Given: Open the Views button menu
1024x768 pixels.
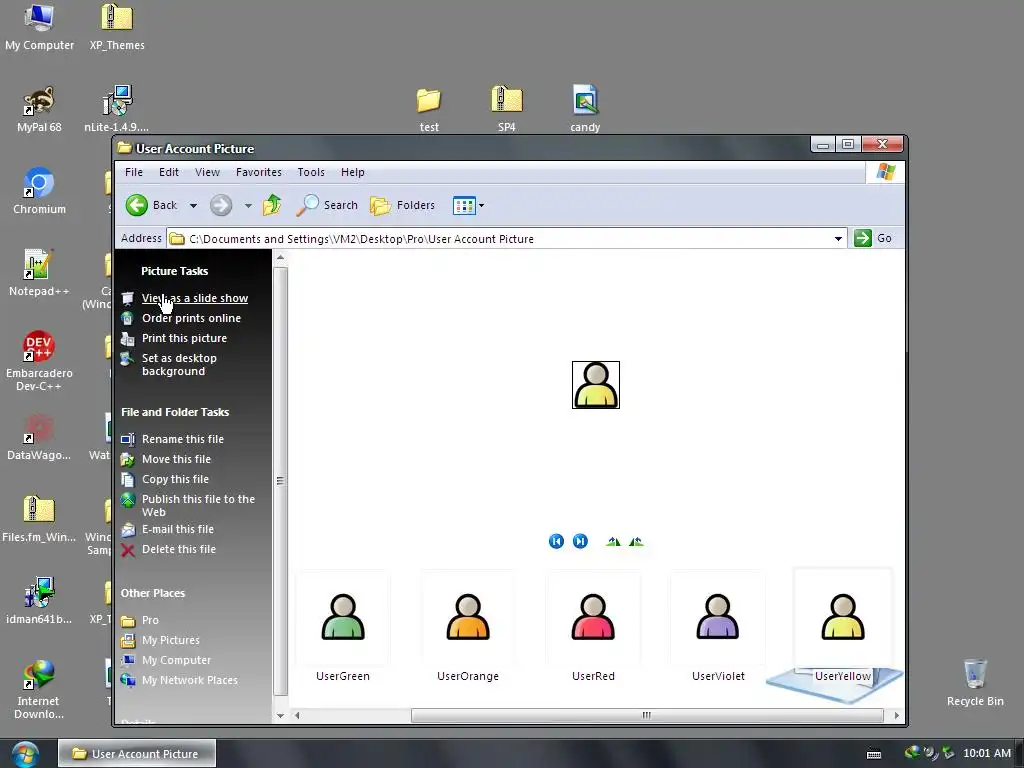Looking at the screenshot, I should (468, 206).
